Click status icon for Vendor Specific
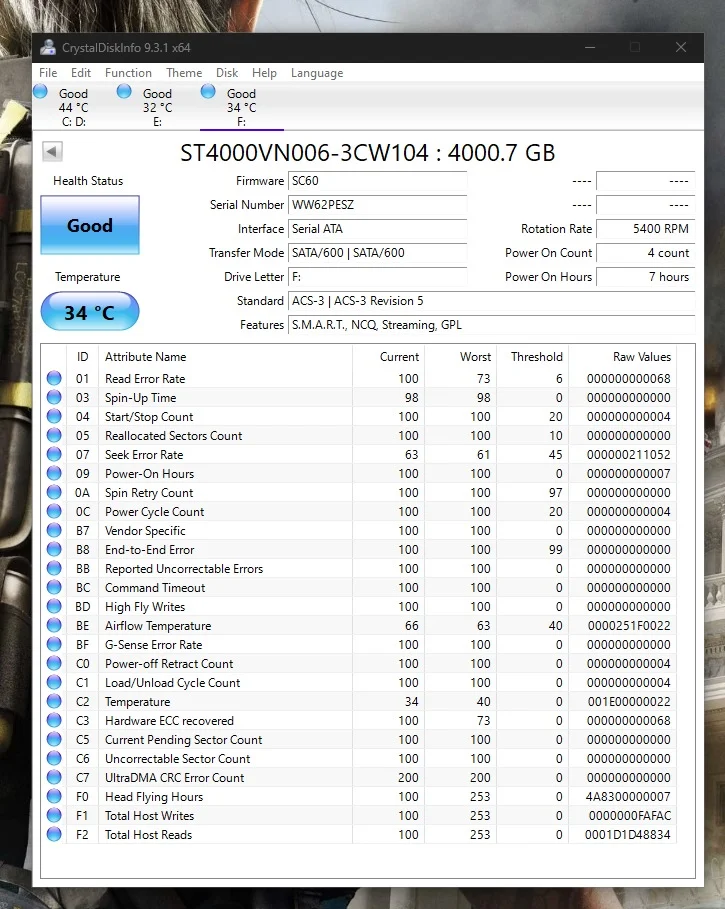 (x=54, y=530)
